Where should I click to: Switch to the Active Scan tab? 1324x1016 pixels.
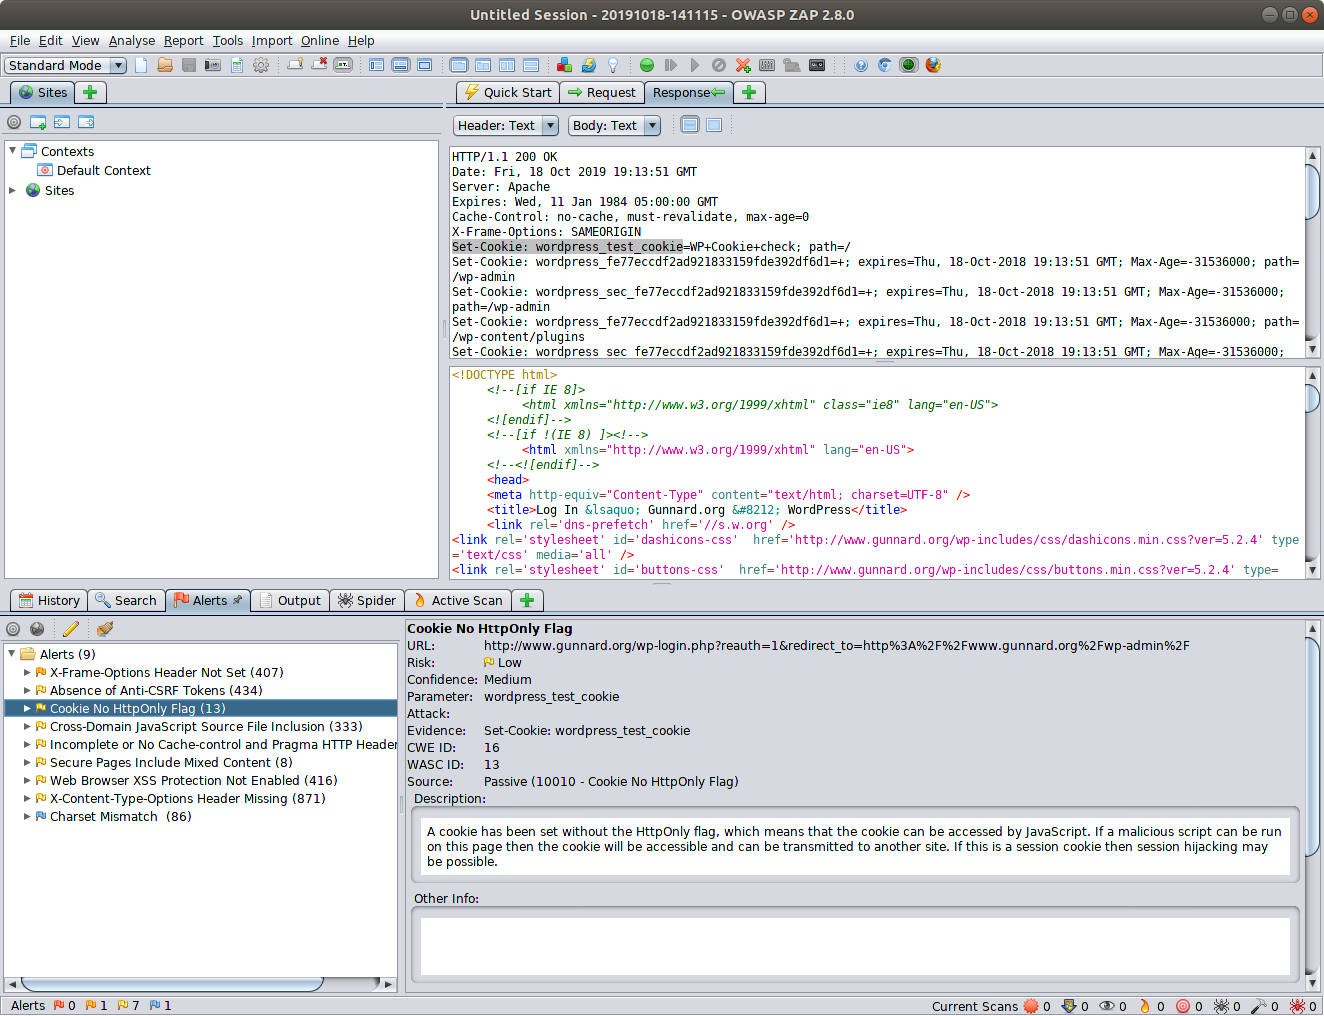click(458, 600)
